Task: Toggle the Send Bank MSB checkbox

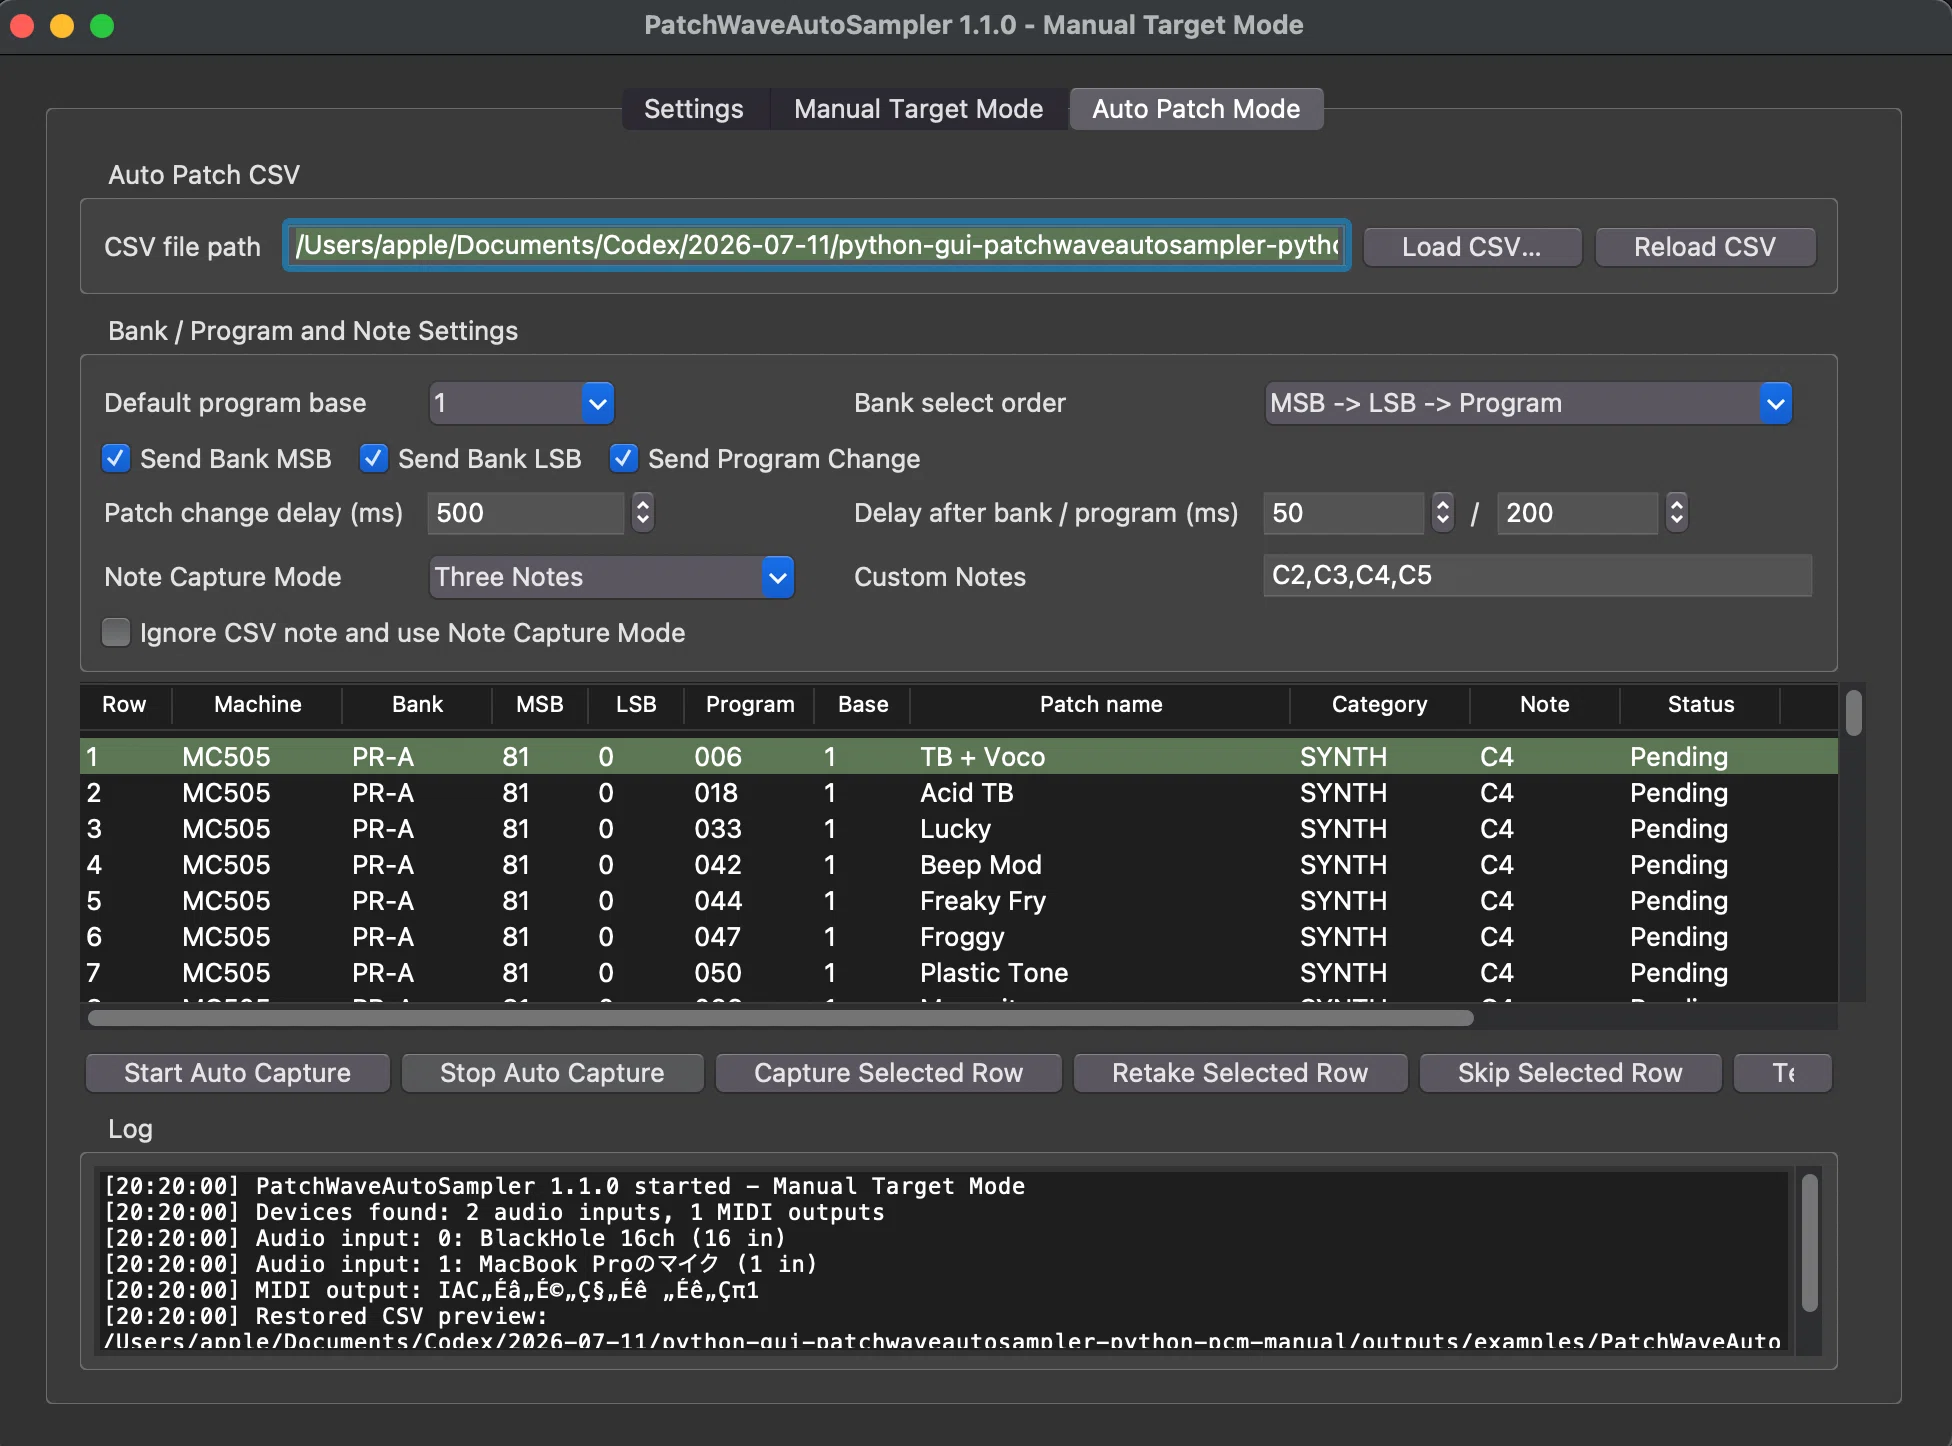Action: 116,459
